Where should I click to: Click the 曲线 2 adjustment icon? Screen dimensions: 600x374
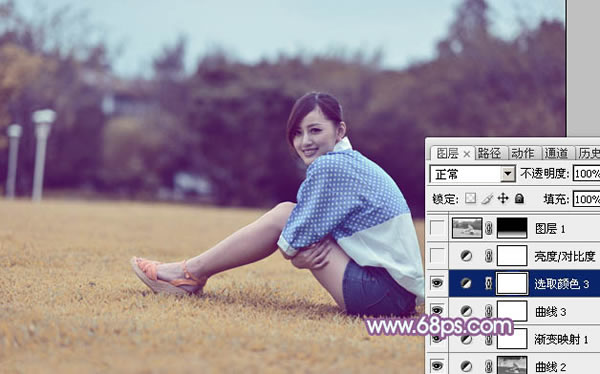tap(466, 366)
